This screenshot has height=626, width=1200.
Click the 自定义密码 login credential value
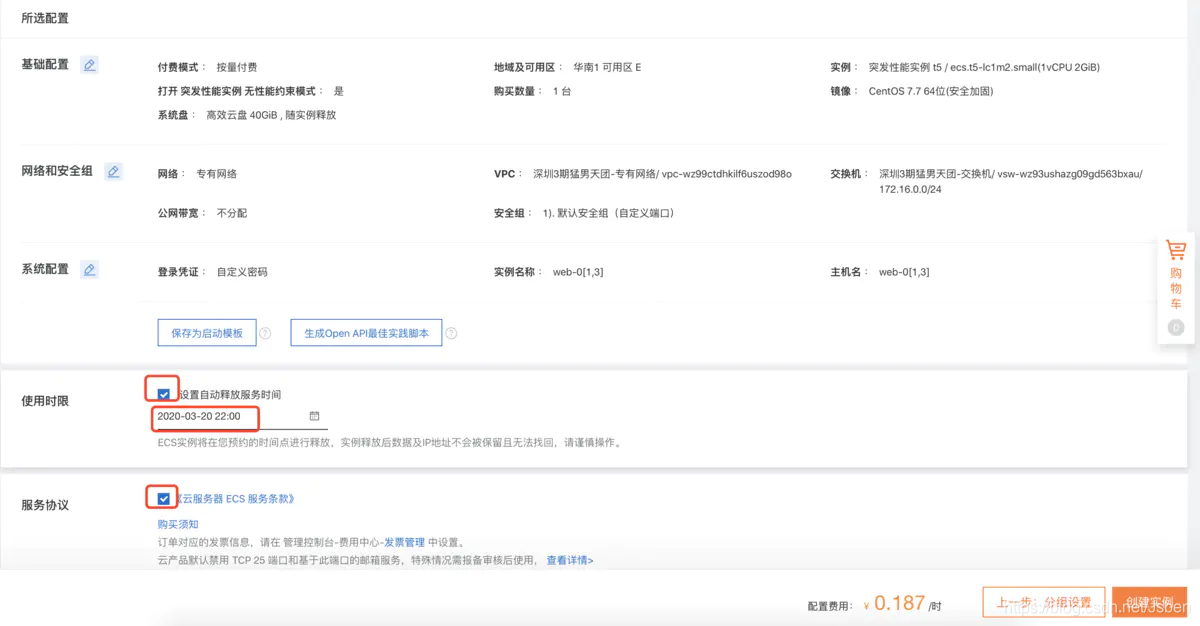242,271
